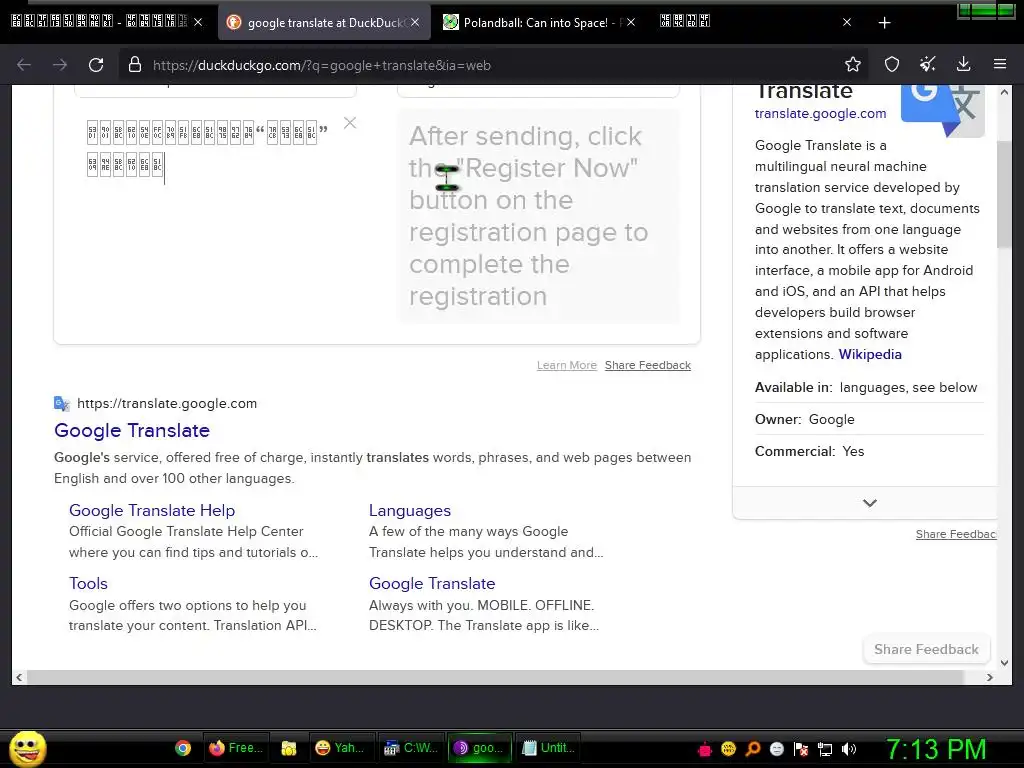The image size is (1024, 768).
Task: Click the translated English output text
Action: [x=528, y=216]
